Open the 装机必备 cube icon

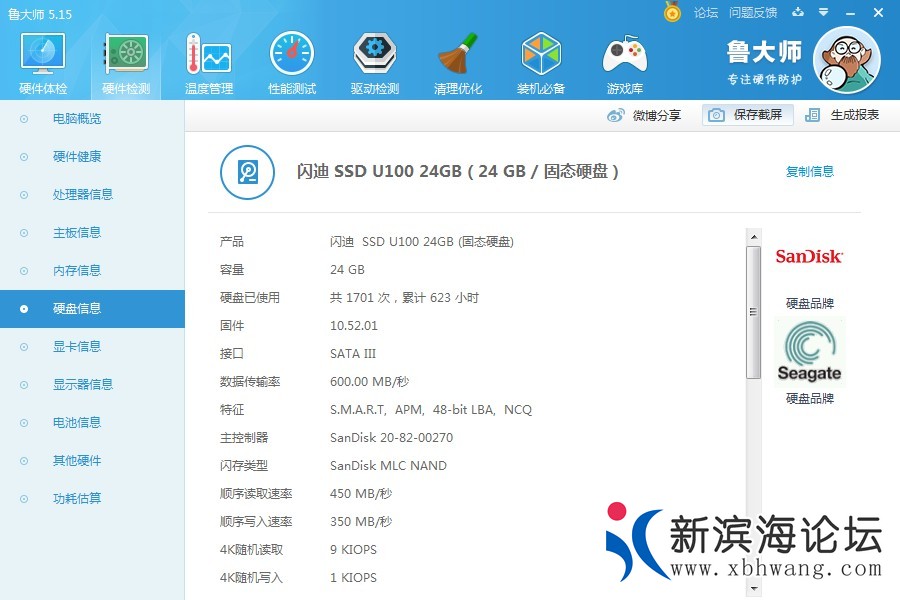pos(541,56)
